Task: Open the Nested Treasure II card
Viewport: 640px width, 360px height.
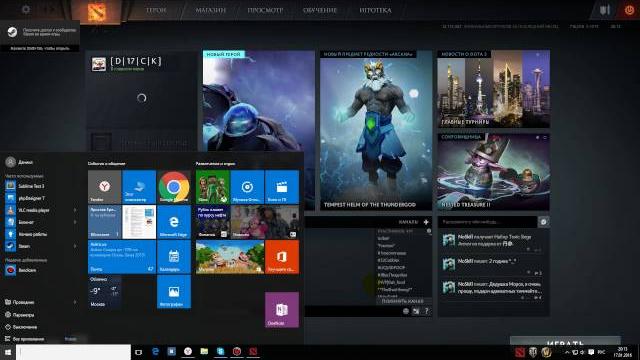Action: [493, 172]
